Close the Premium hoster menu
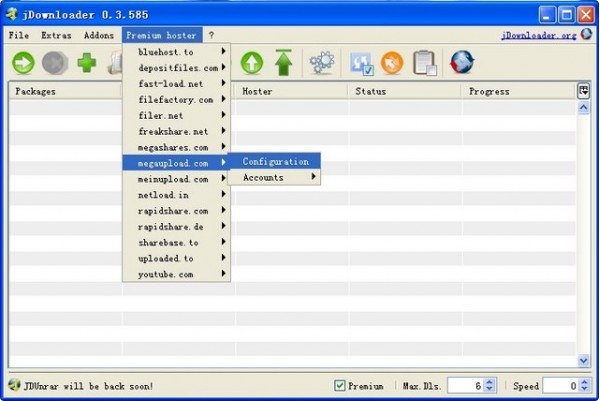This screenshot has width=600, height=401. (x=162, y=35)
